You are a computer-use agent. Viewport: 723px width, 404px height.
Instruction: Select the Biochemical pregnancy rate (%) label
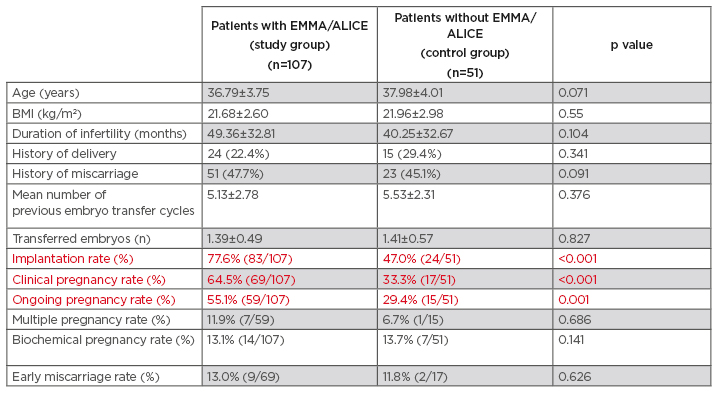pyautogui.click(x=101, y=339)
